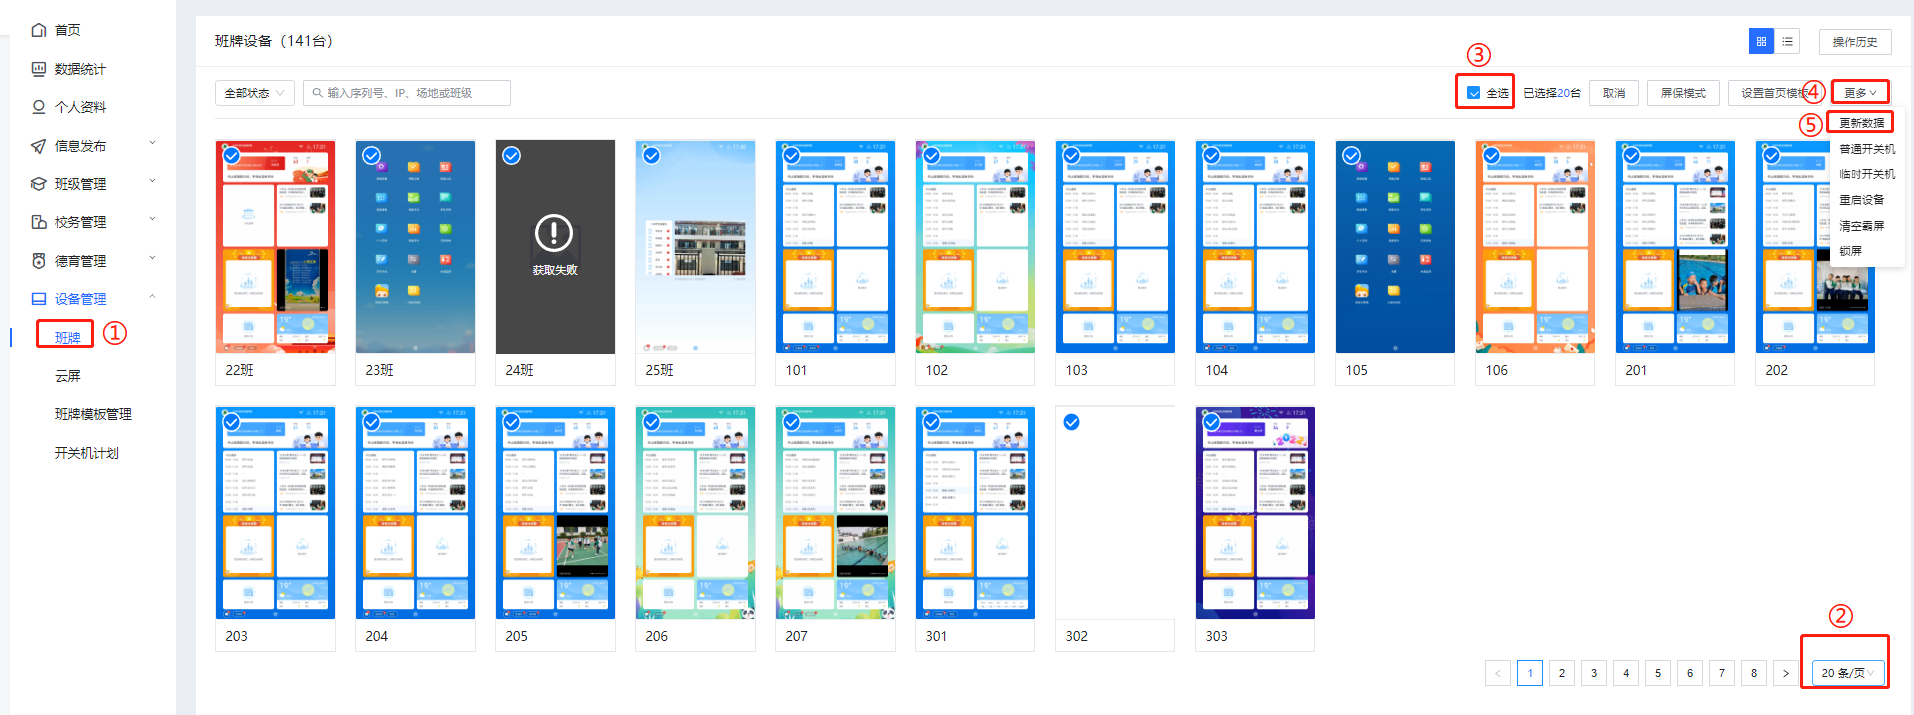Go to page 8
This screenshot has height=715, width=1914.
click(x=1754, y=673)
